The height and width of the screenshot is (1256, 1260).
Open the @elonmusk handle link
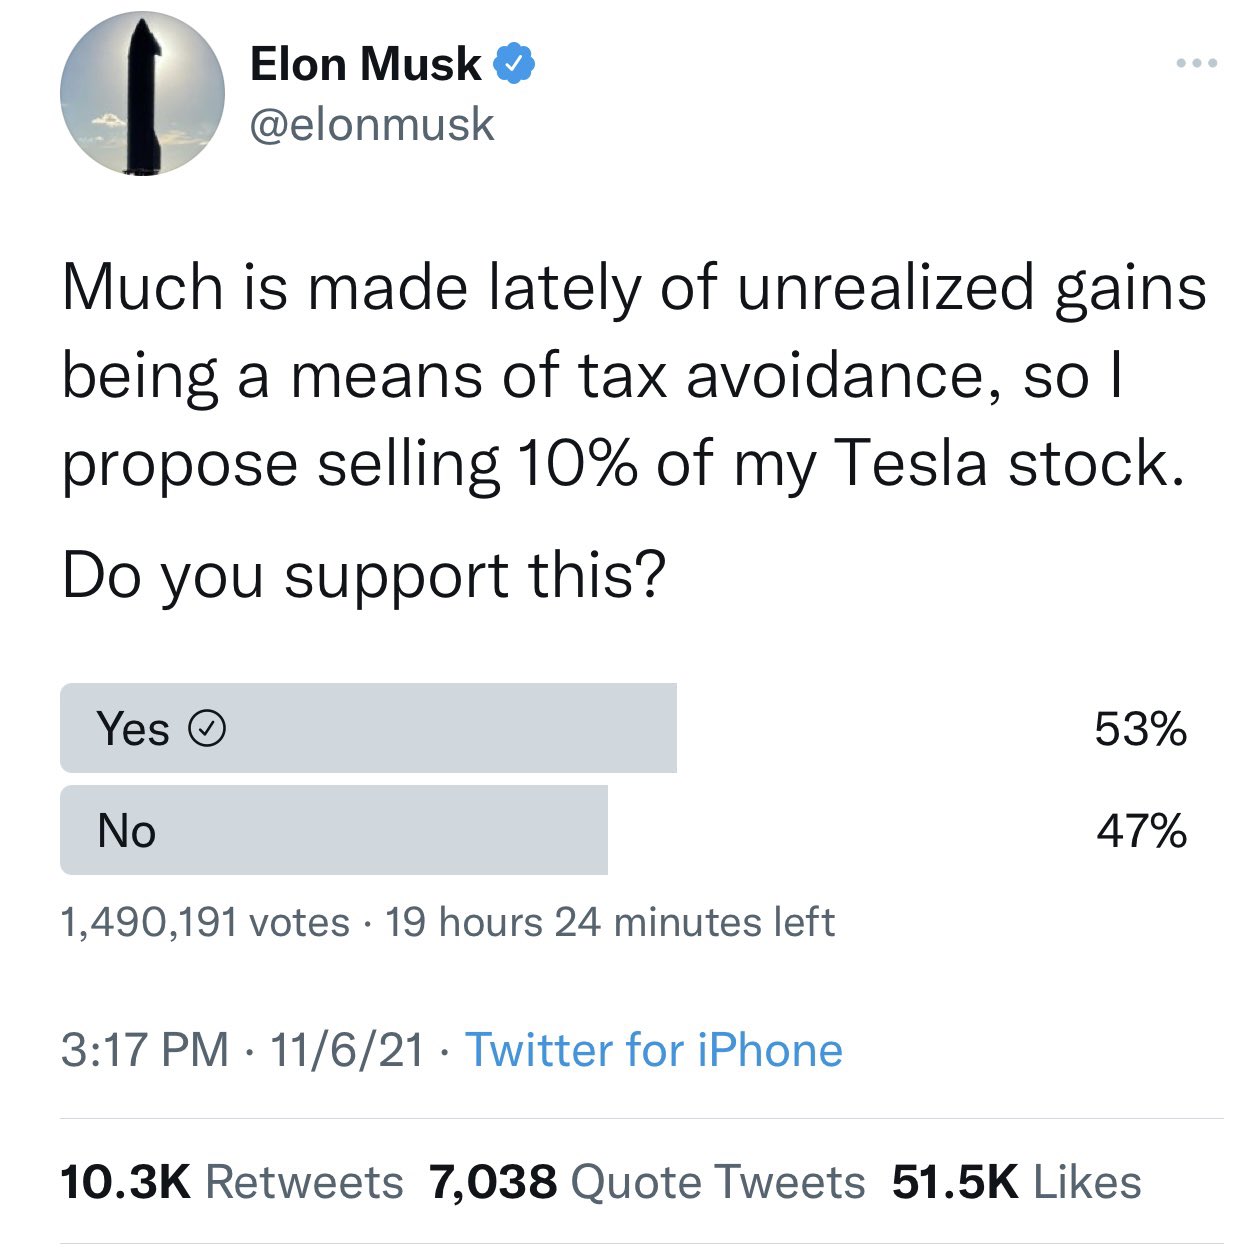[x=371, y=125]
